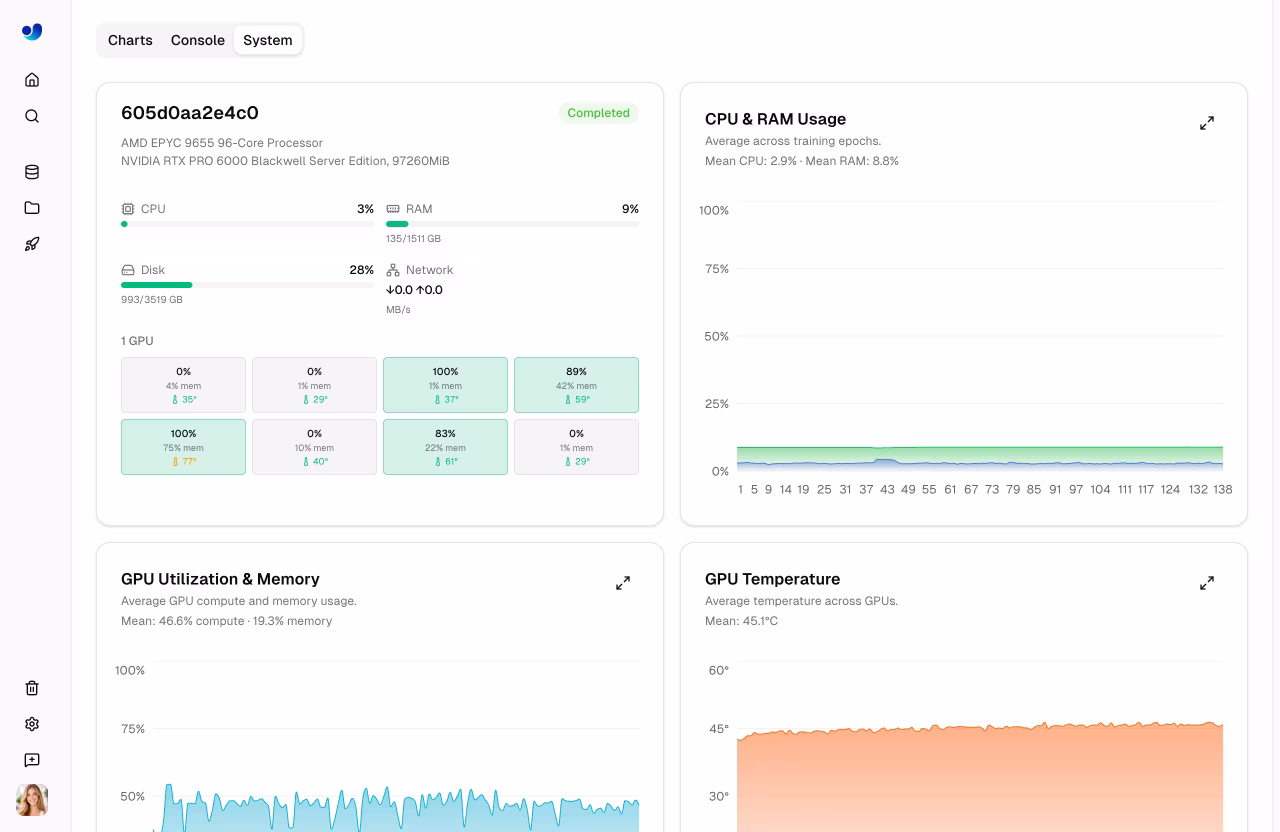The height and width of the screenshot is (832, 1280).
Task: Click the 1 GPU label
Action: pos(137,341)
